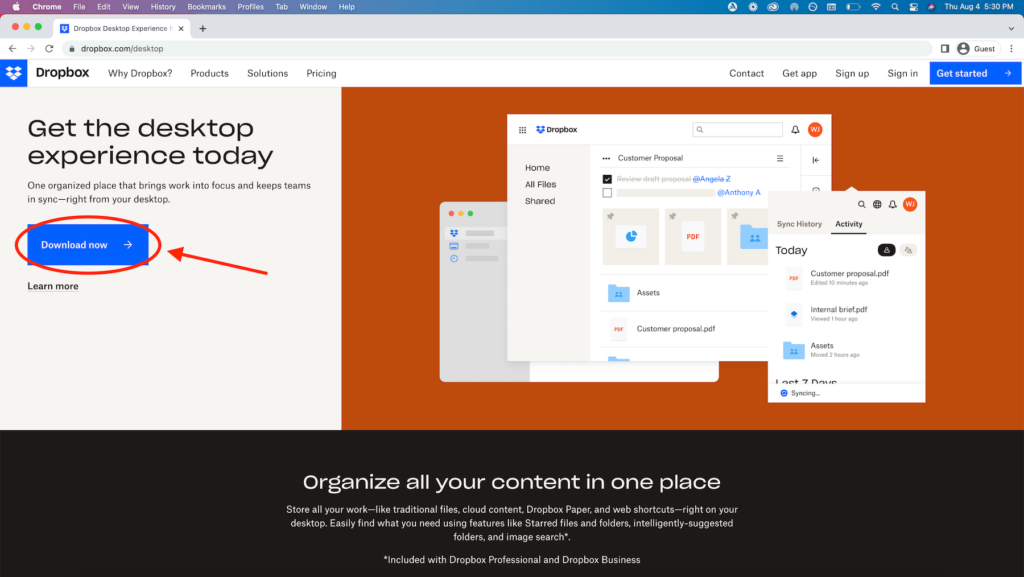Open the Profiles menu in the menu bar
1024x577 pixels.
[x=250, y=7]
